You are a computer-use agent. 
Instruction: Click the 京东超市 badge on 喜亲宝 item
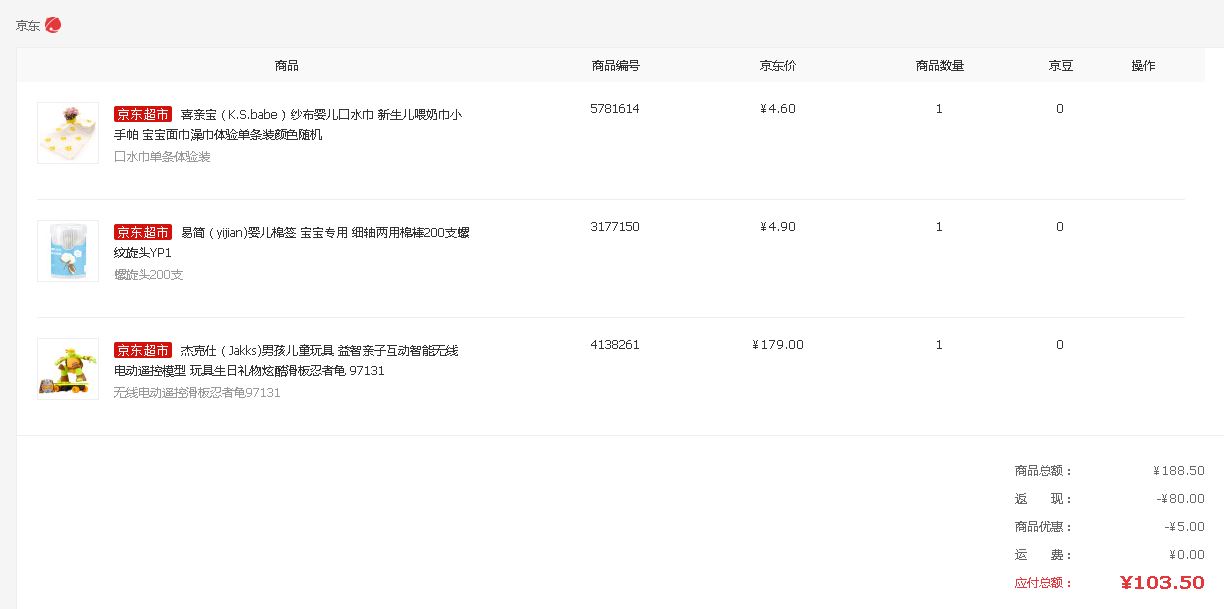coord(143,114)
